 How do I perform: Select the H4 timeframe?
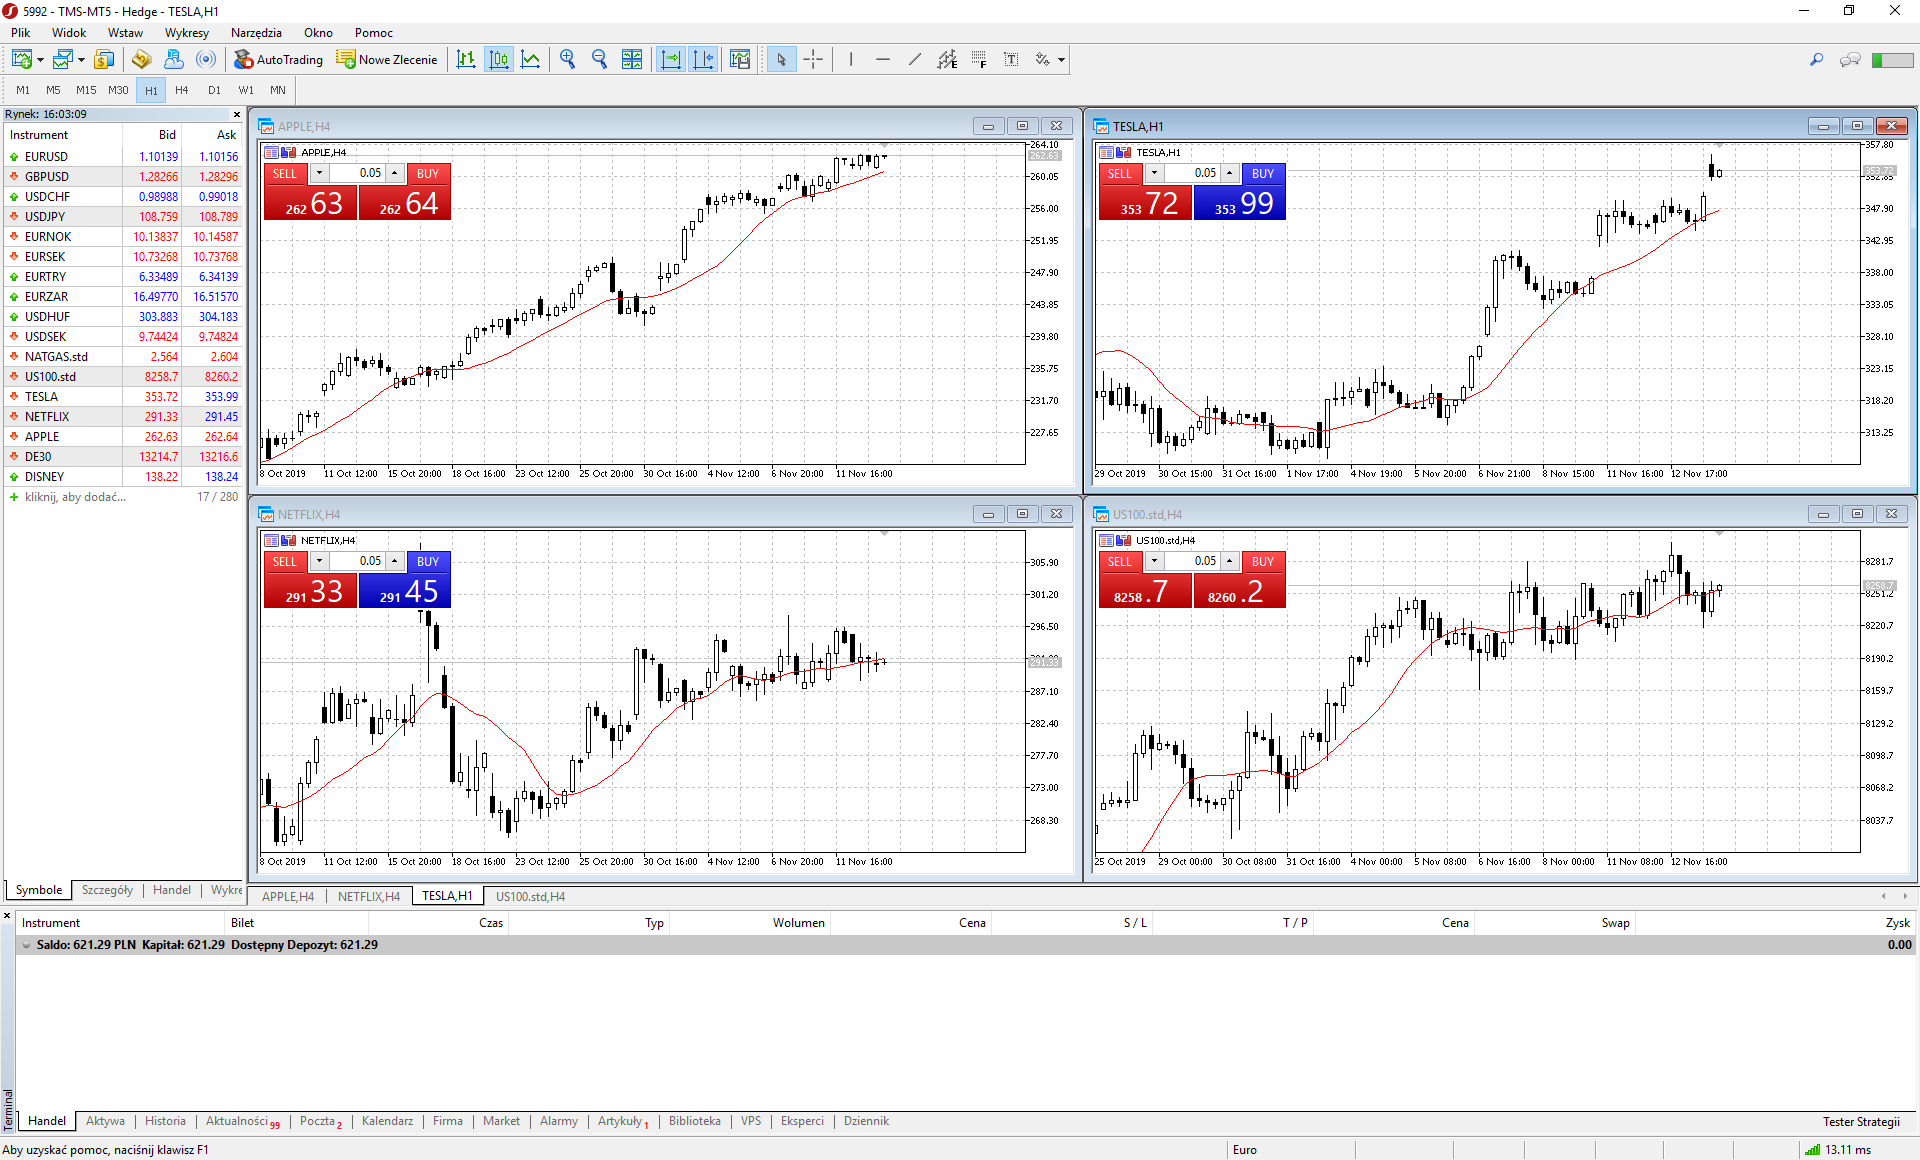point(182,90)
